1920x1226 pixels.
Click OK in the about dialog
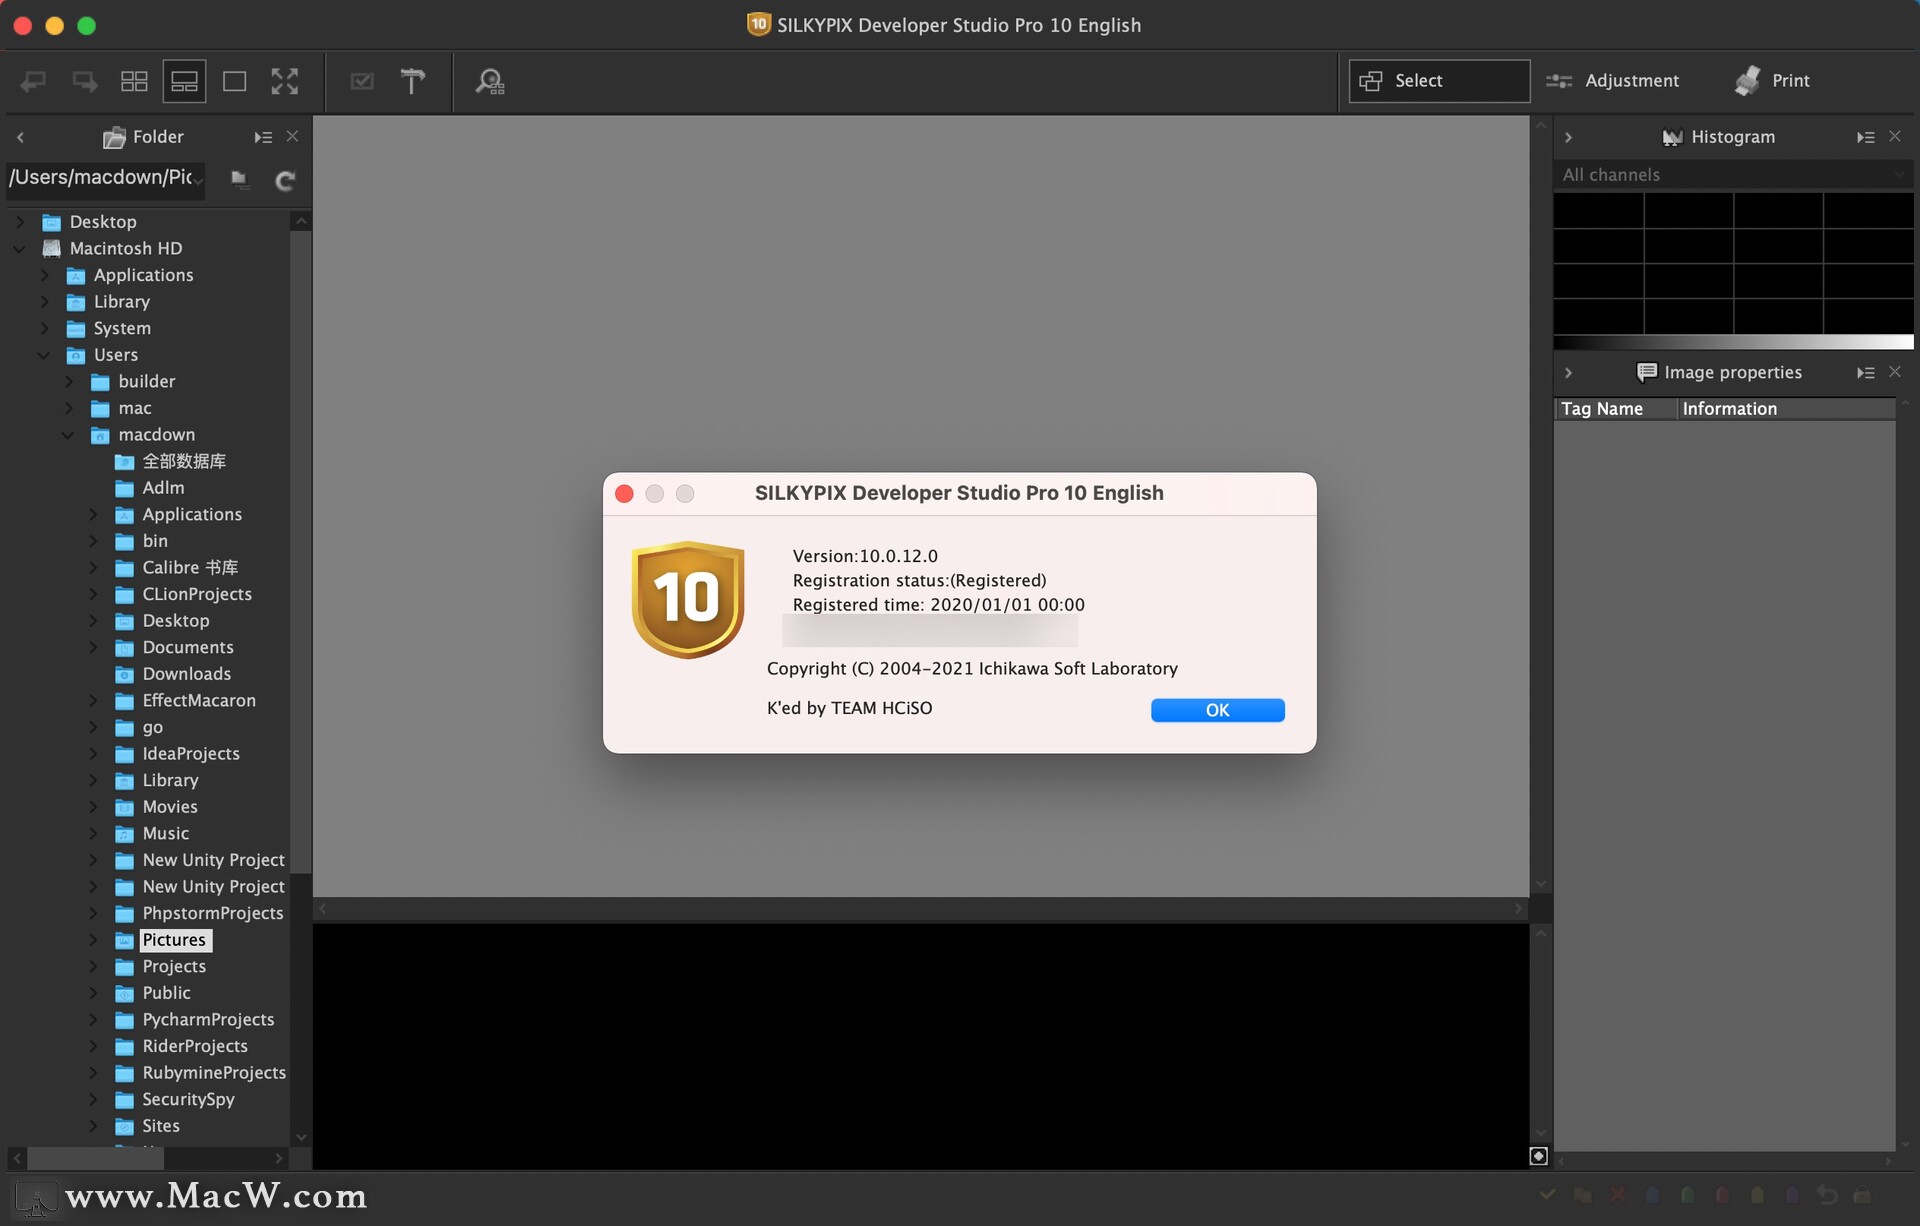1217,710
